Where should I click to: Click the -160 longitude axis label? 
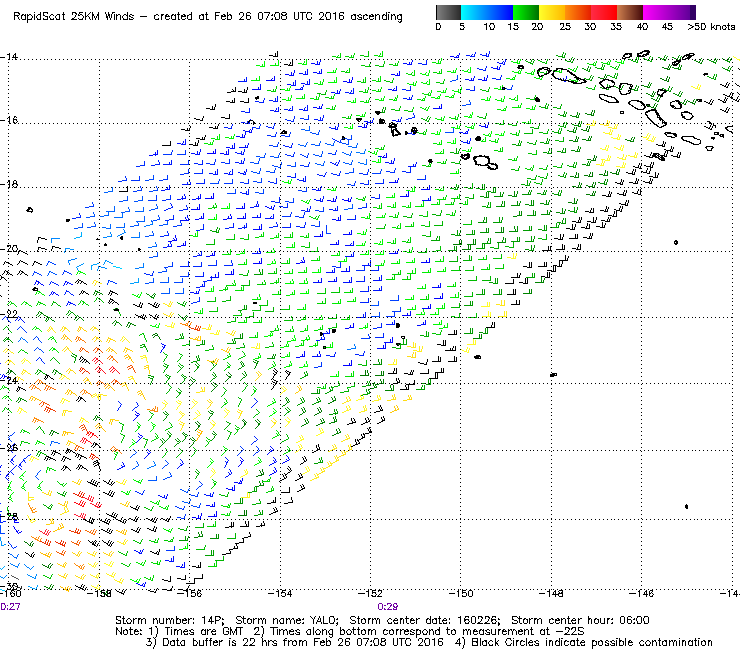click(x=11, y=593)
